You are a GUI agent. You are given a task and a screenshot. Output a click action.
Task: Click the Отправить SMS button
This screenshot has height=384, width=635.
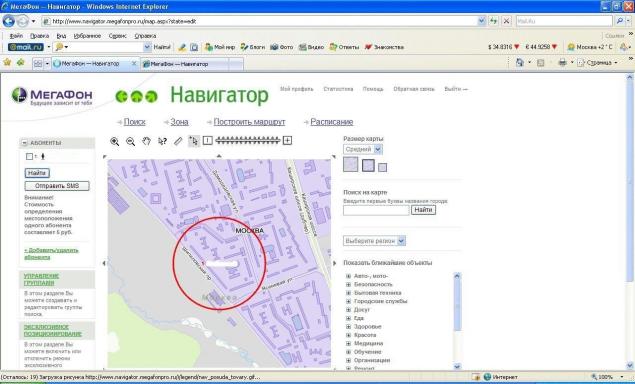point(57,186)
